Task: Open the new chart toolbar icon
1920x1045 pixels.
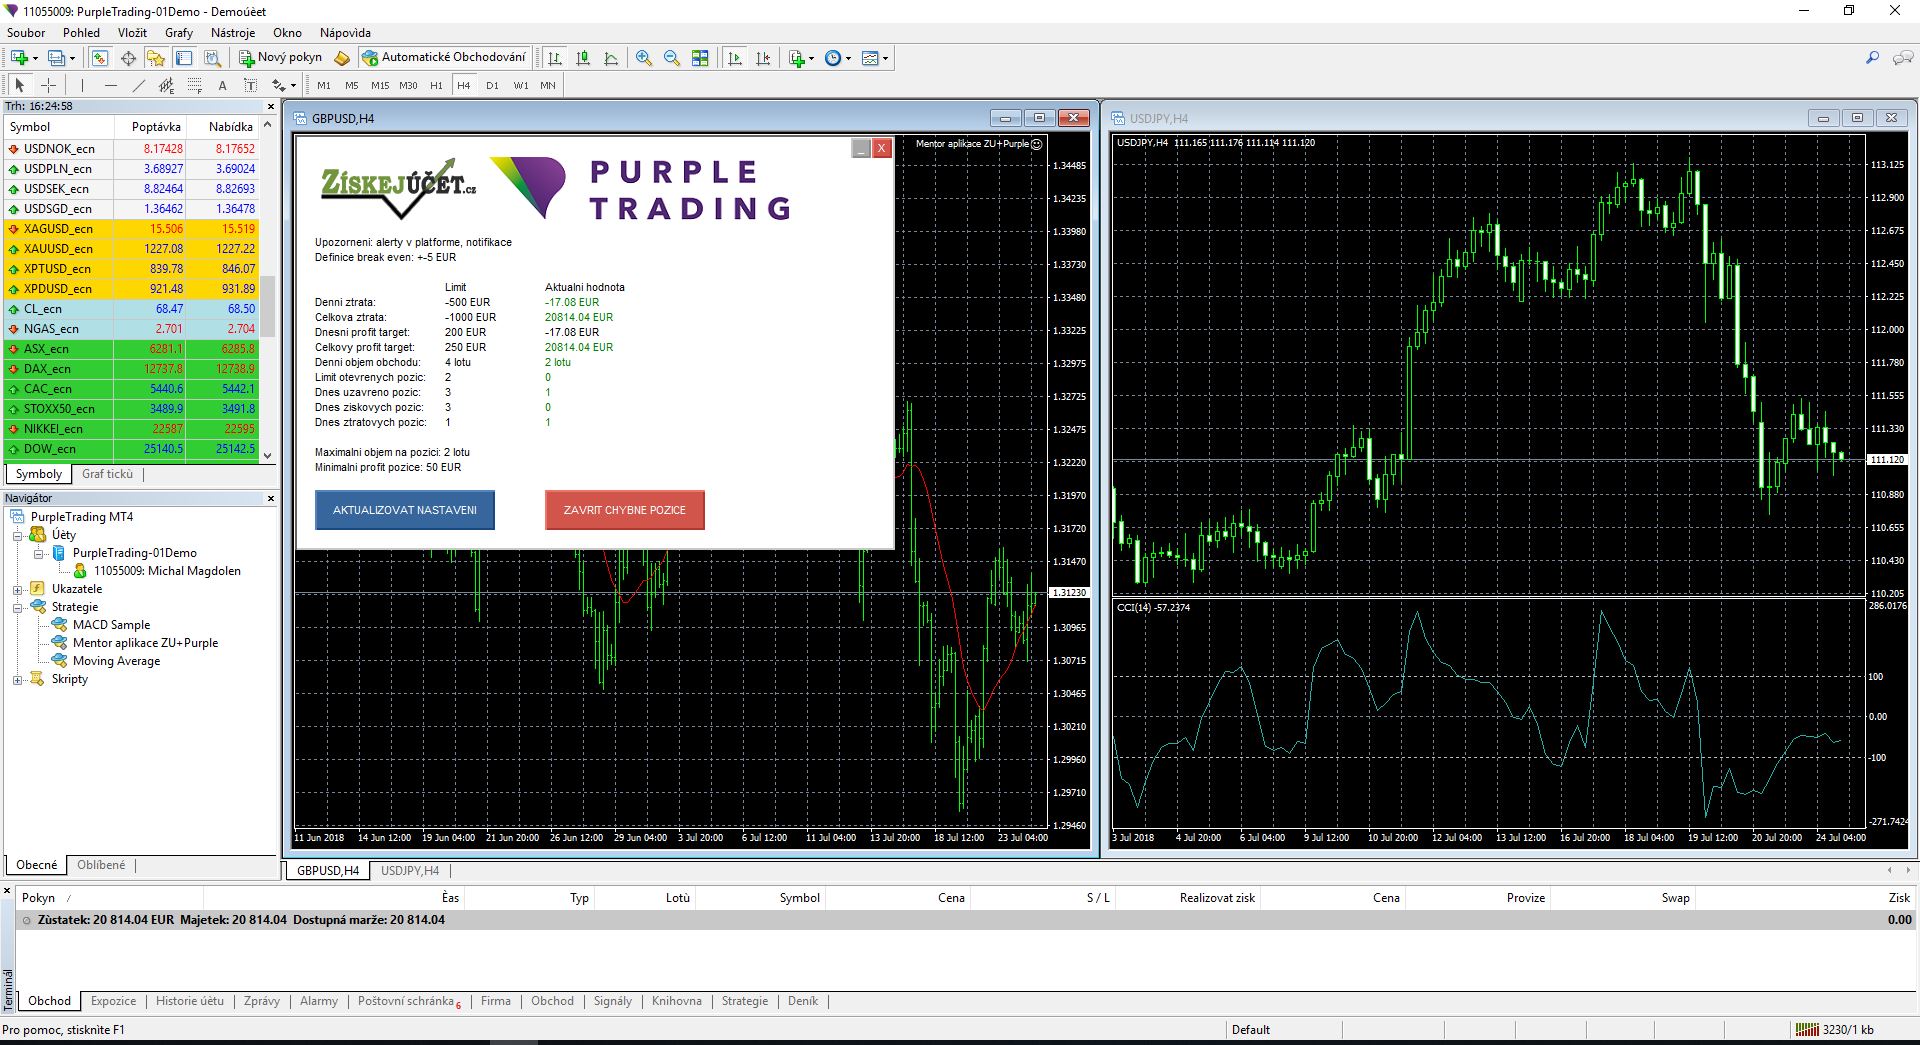Action: tap(19, 58)
